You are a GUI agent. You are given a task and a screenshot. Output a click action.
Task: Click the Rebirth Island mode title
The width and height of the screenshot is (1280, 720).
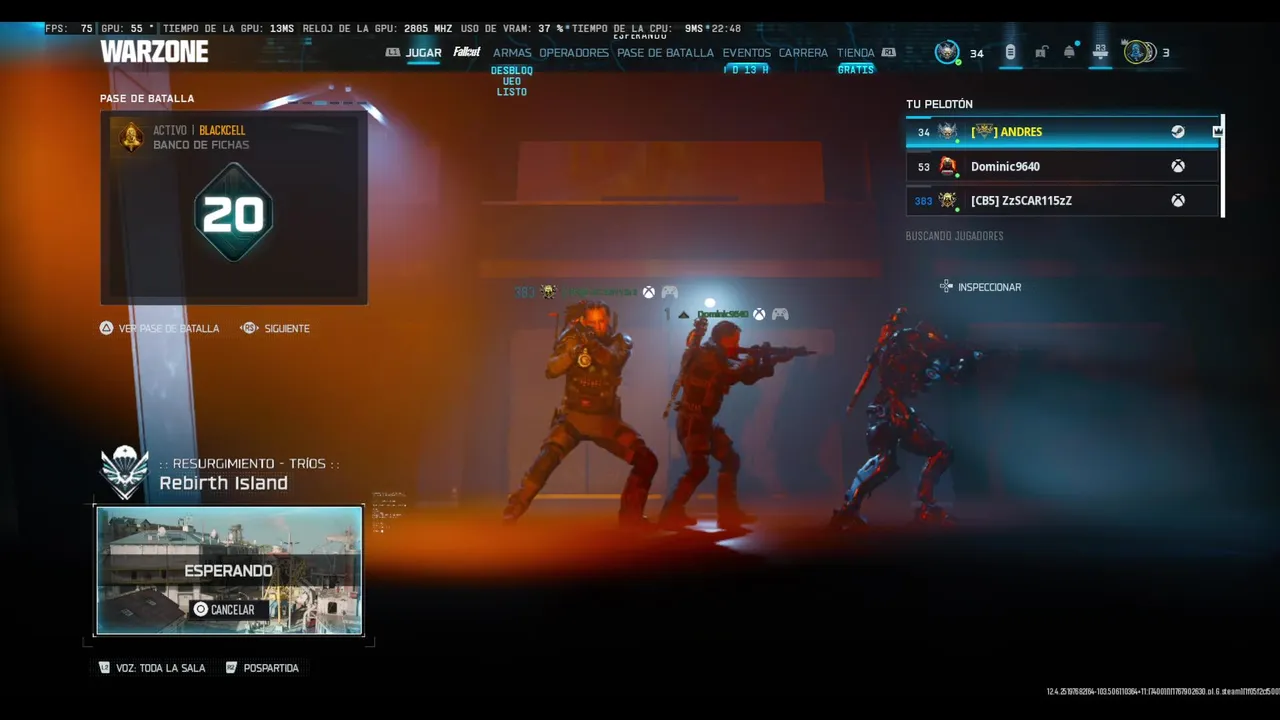tap(224, 483)
